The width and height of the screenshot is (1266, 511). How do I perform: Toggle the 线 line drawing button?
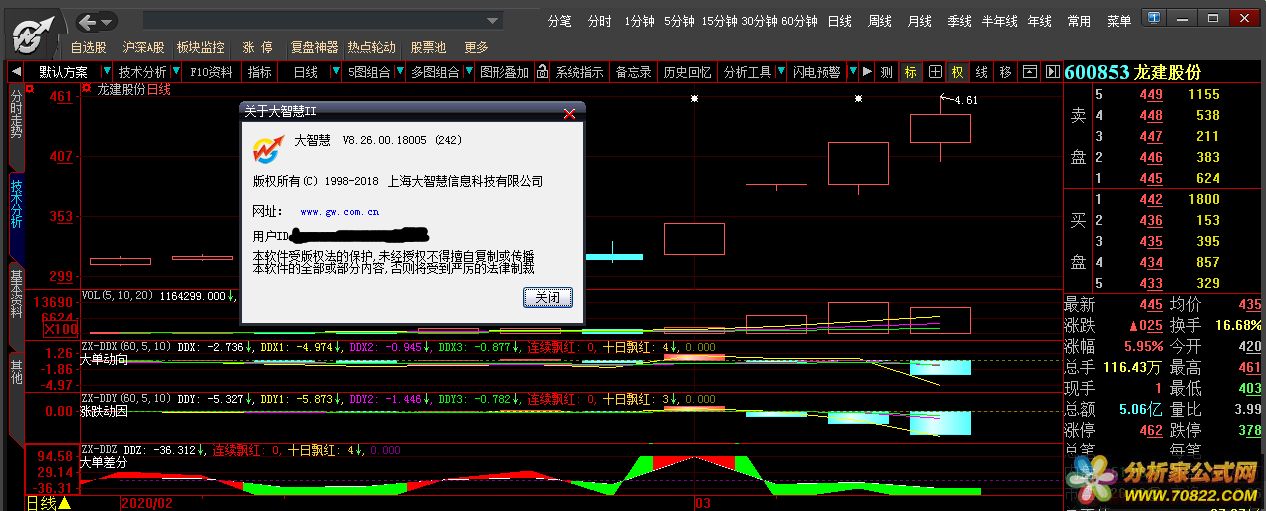981,72
